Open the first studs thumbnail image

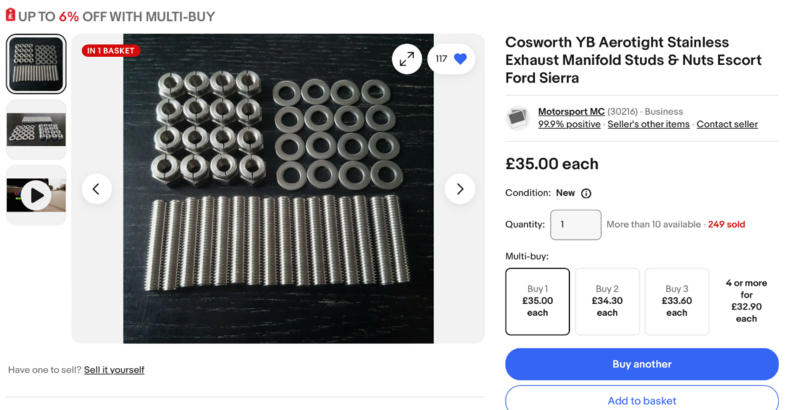[36, 65]
